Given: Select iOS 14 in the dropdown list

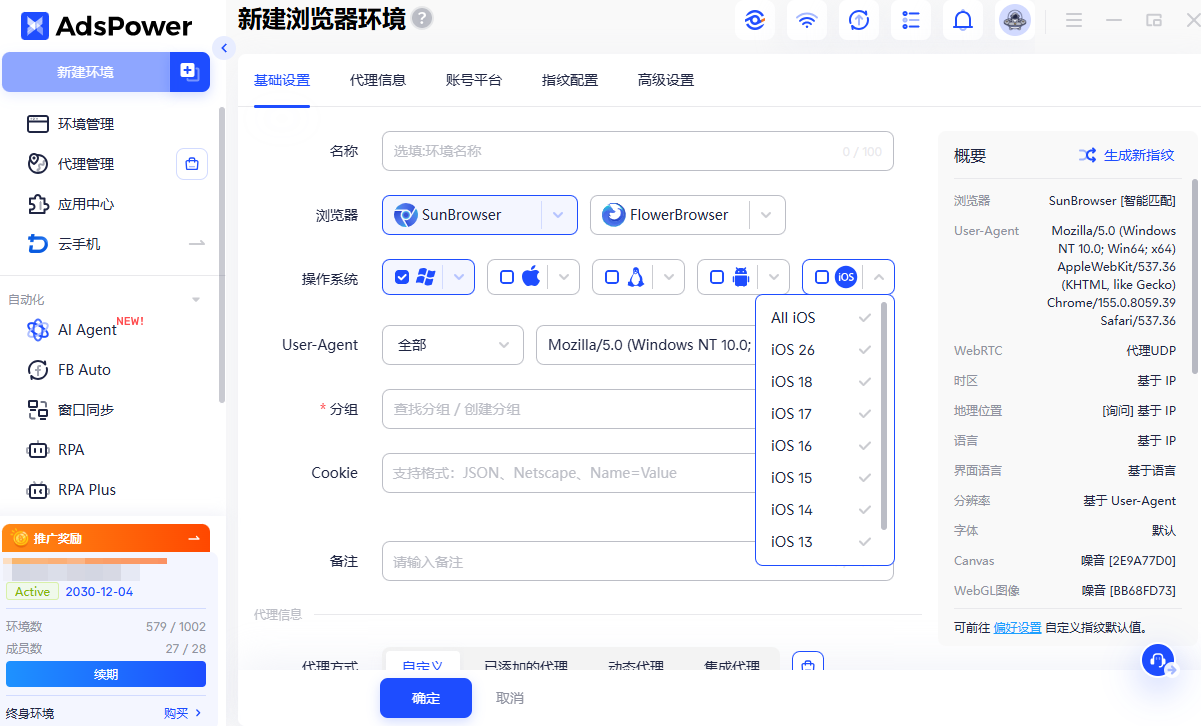Looking at the screenshot, I should [x=820, y=510].
